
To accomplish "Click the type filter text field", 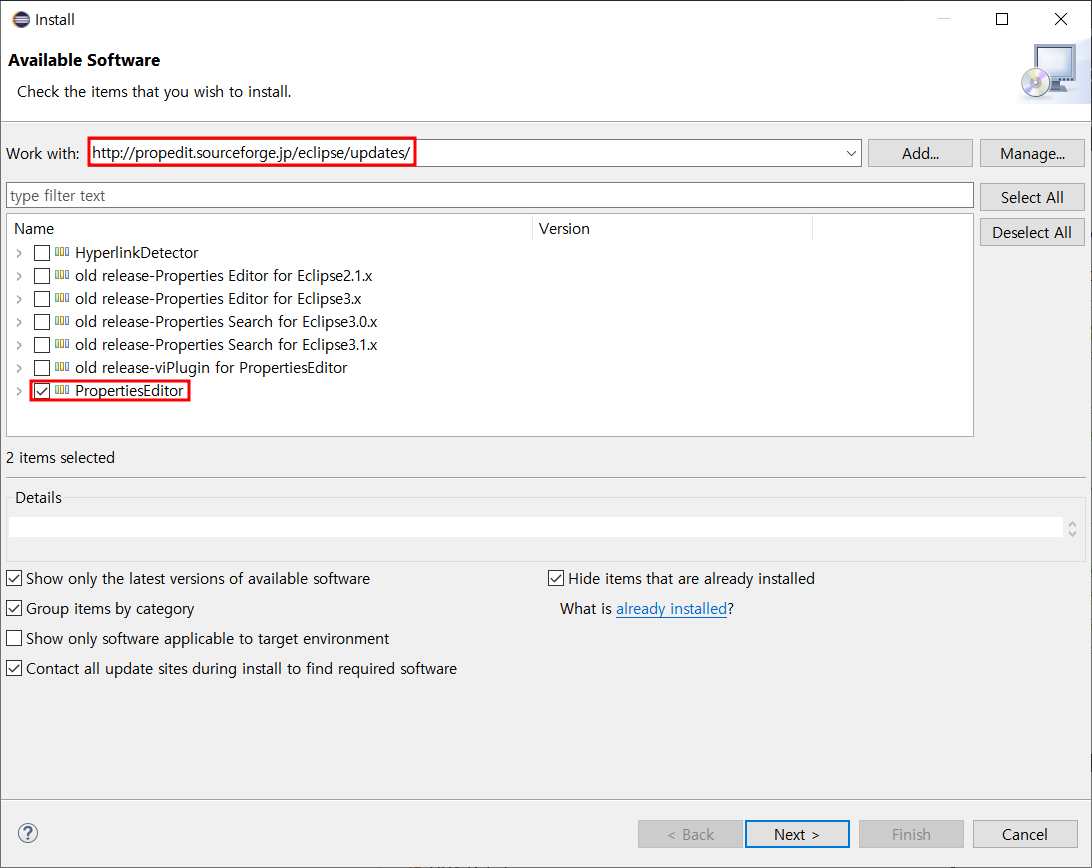I will point(490,196).
